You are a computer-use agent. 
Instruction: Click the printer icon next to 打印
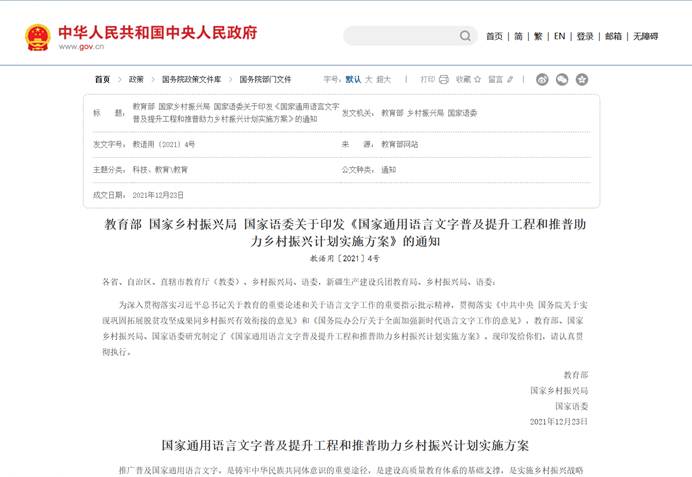tap(444, 79)
